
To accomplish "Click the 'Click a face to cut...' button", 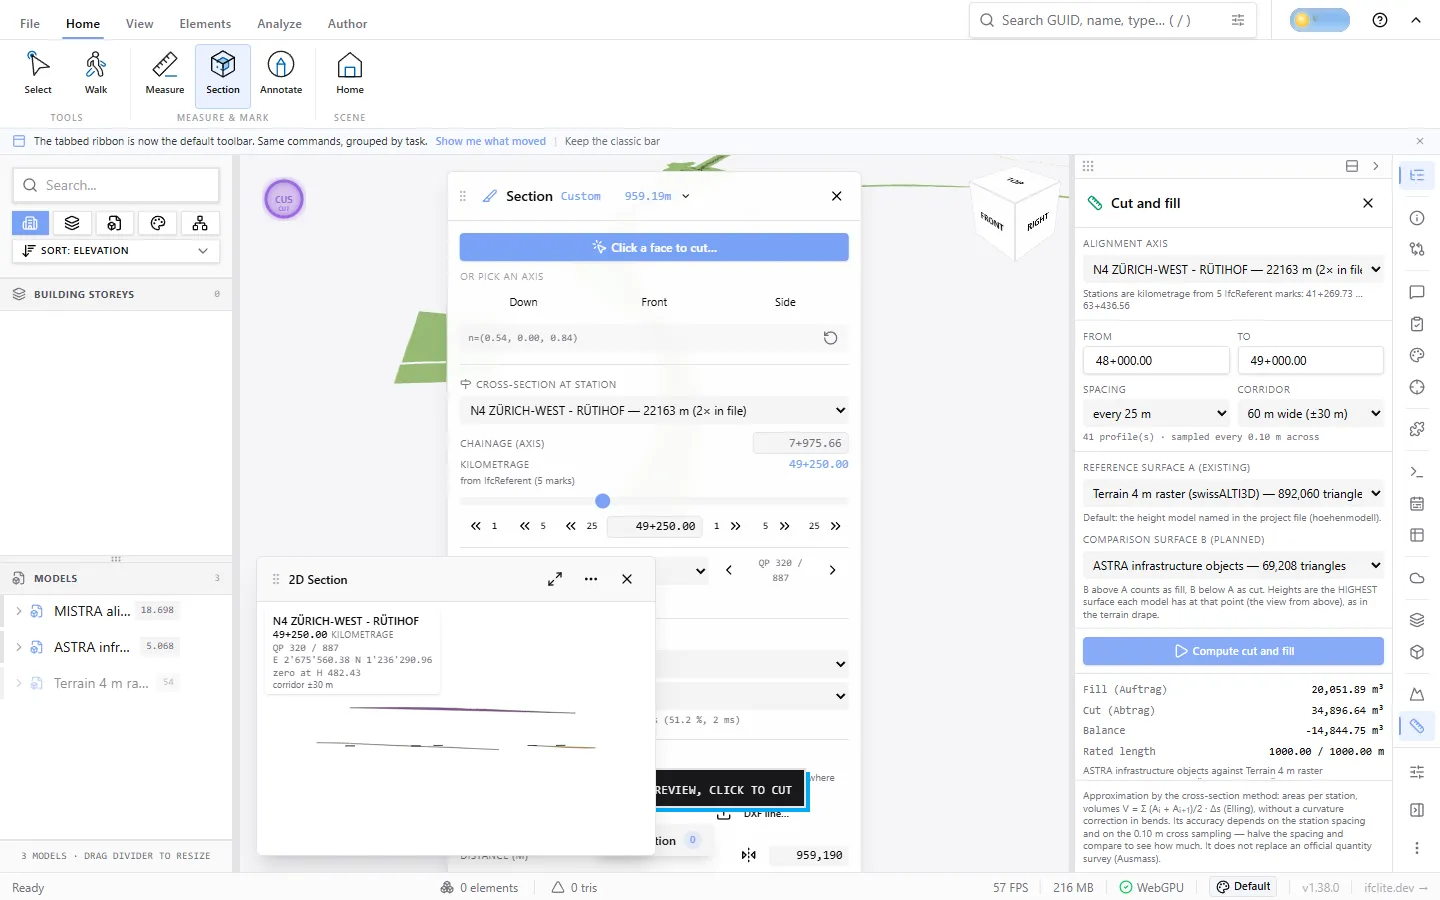I will 654,247.
